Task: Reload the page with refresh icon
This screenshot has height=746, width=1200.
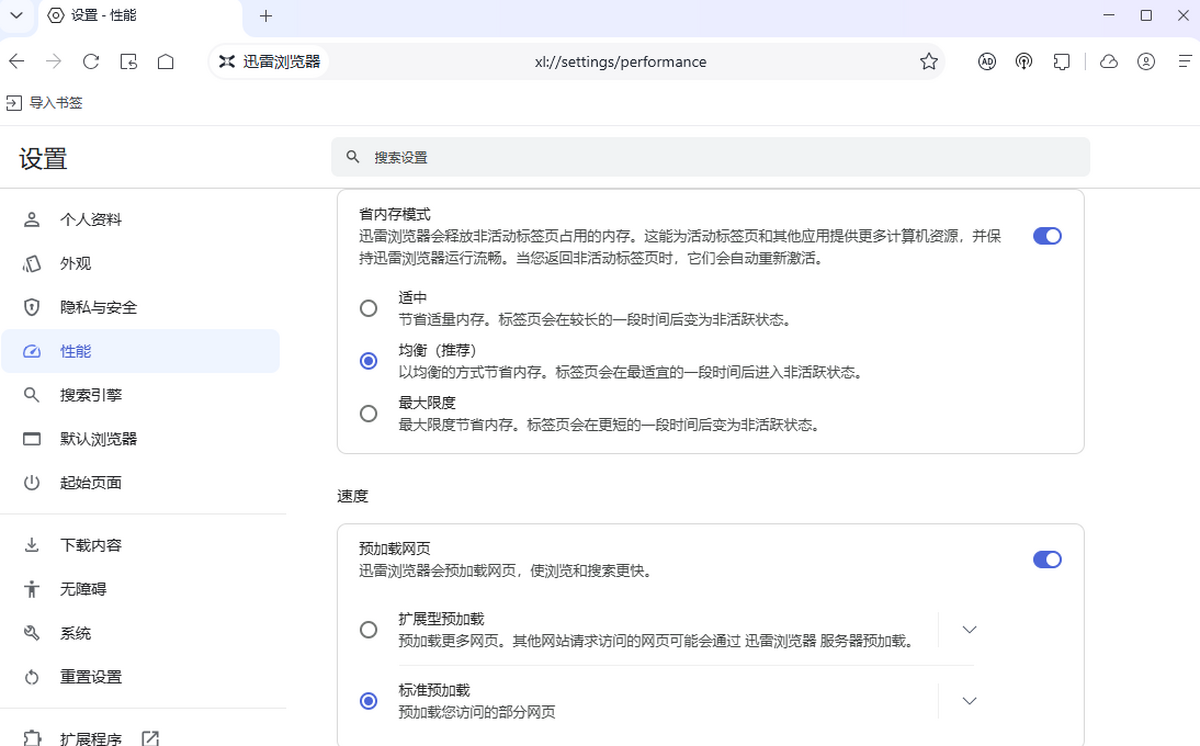Action: [91, 62]
